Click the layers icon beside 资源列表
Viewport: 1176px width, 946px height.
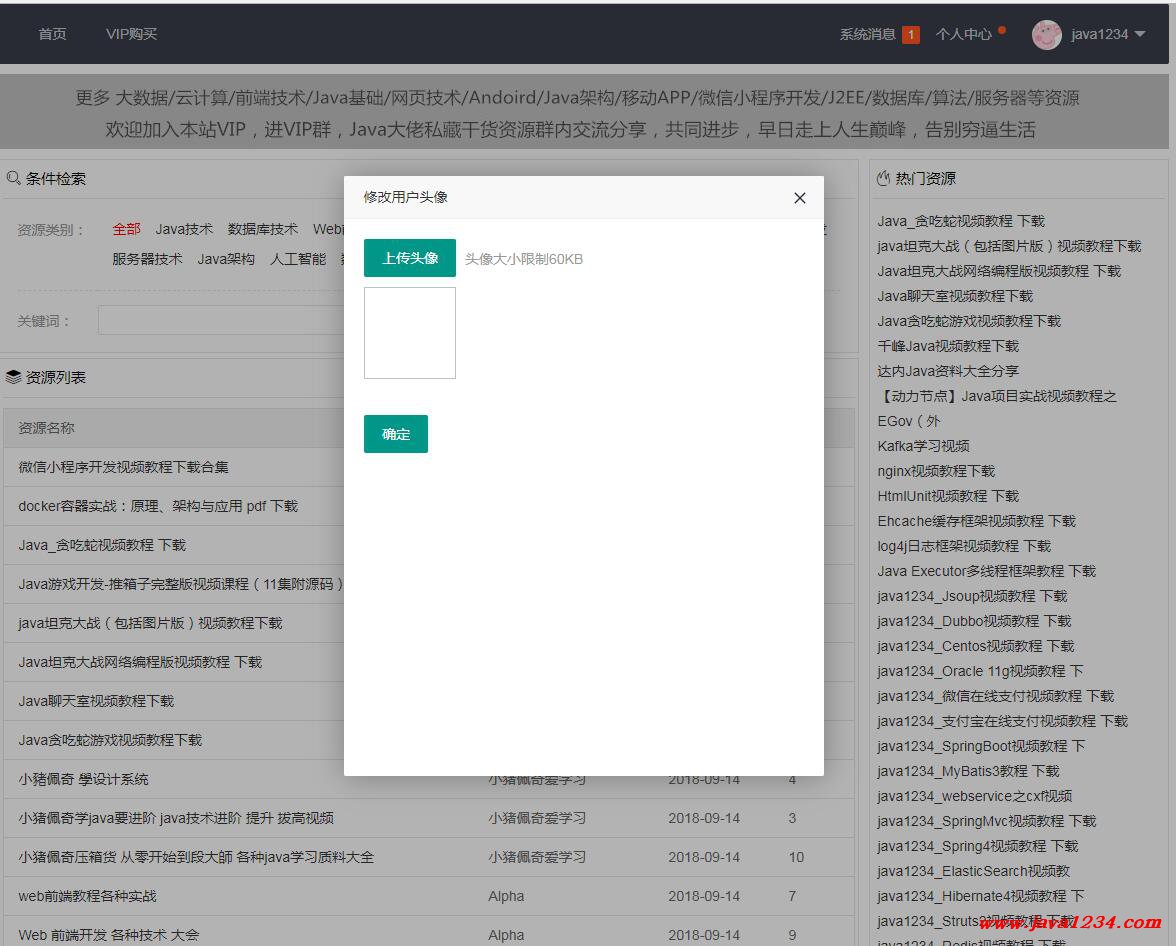coord(13,377)
